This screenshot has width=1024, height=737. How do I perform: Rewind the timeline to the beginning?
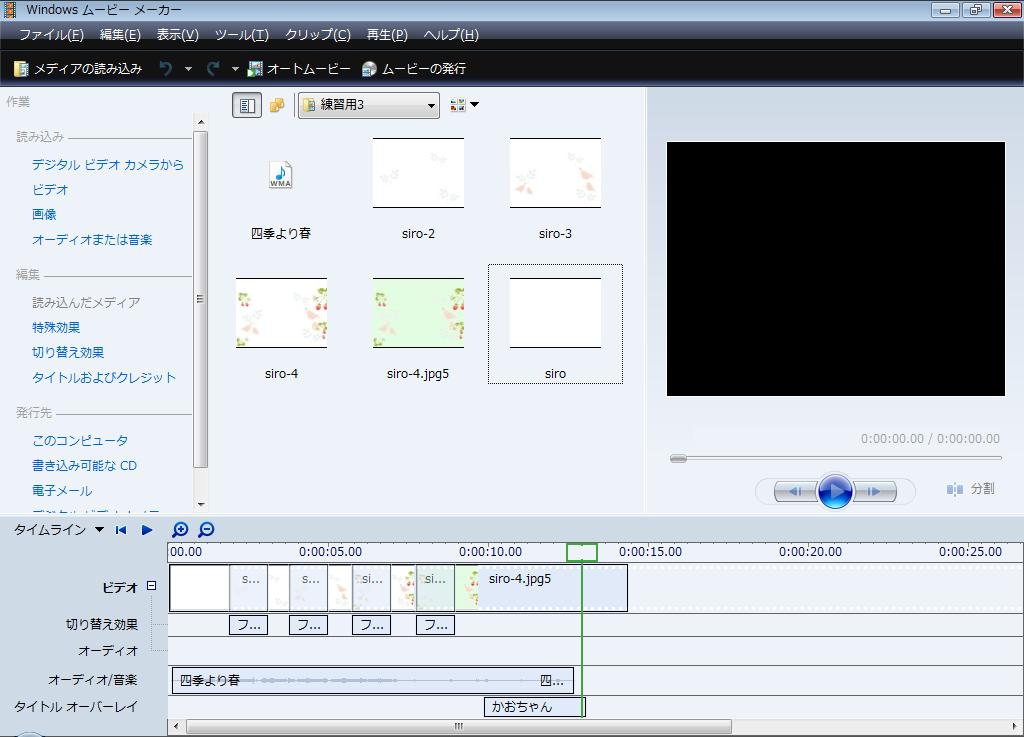(121, 530)
